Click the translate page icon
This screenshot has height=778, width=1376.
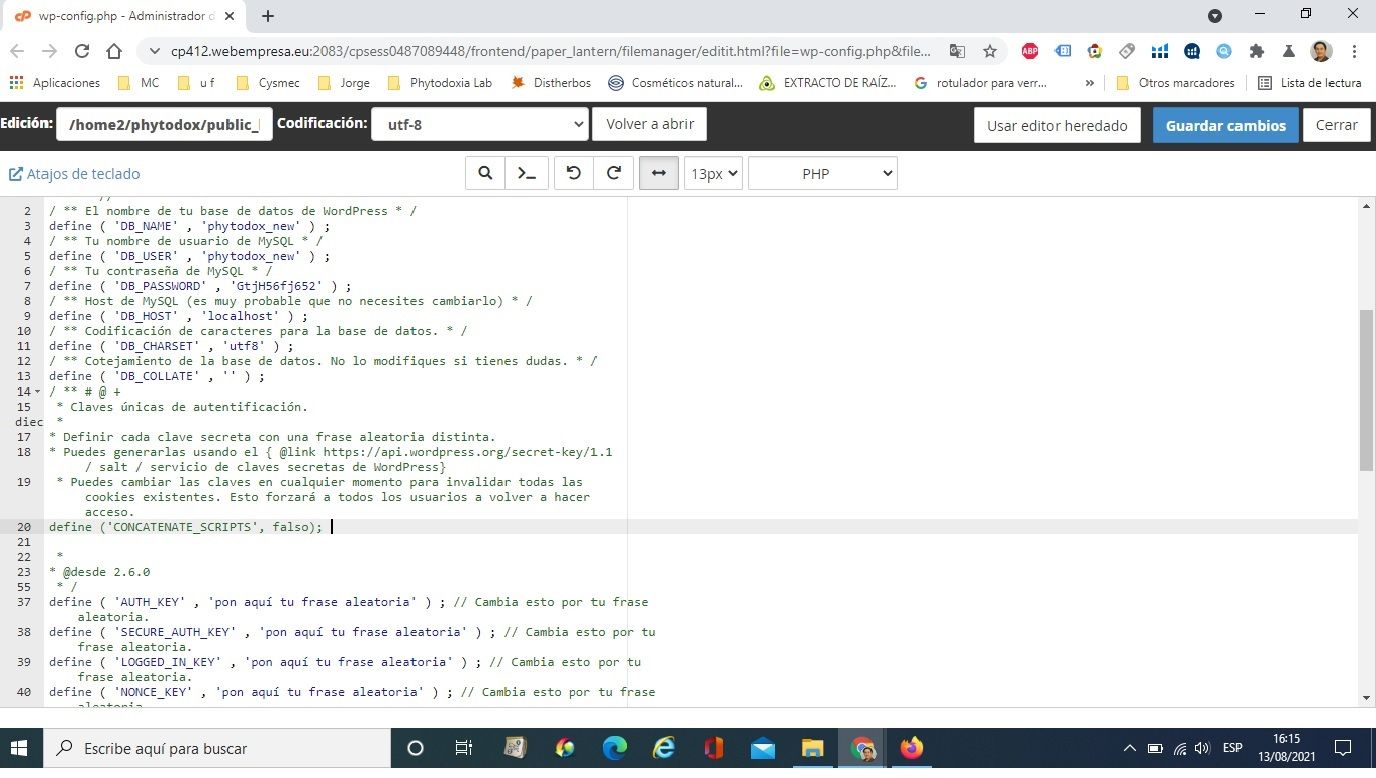coord(958,51)
